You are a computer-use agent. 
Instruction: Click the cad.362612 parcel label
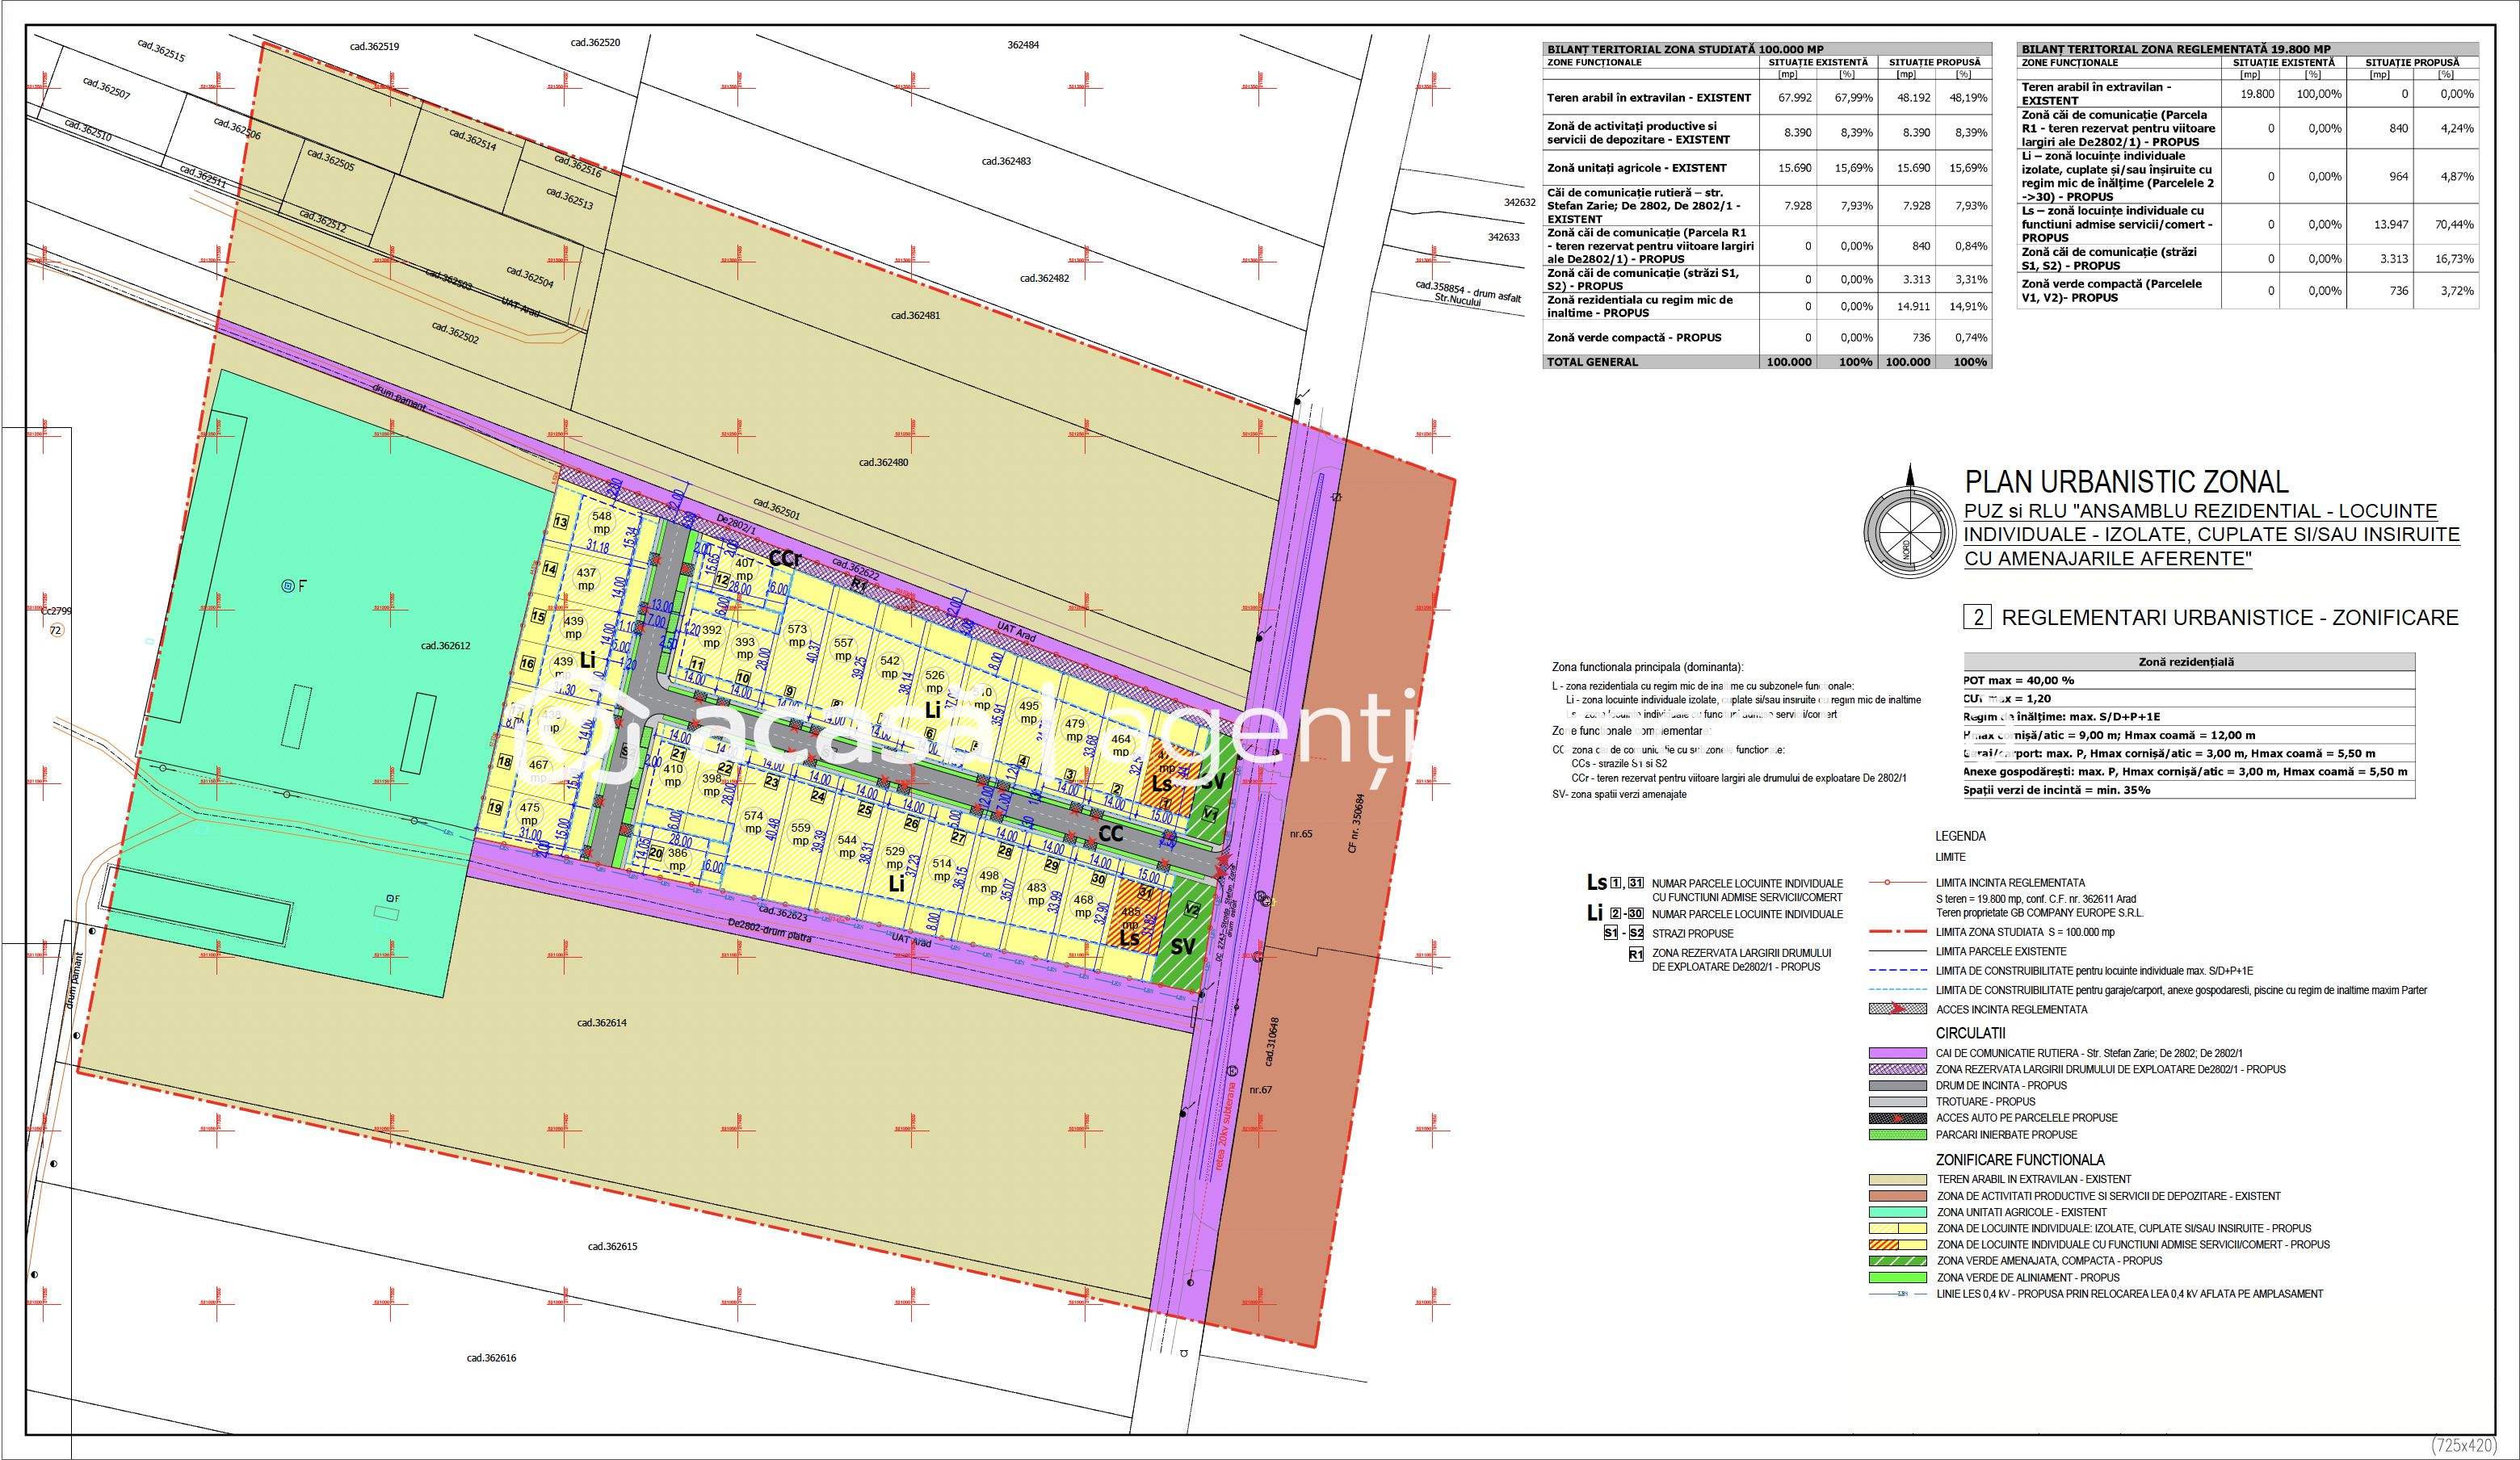445,646
